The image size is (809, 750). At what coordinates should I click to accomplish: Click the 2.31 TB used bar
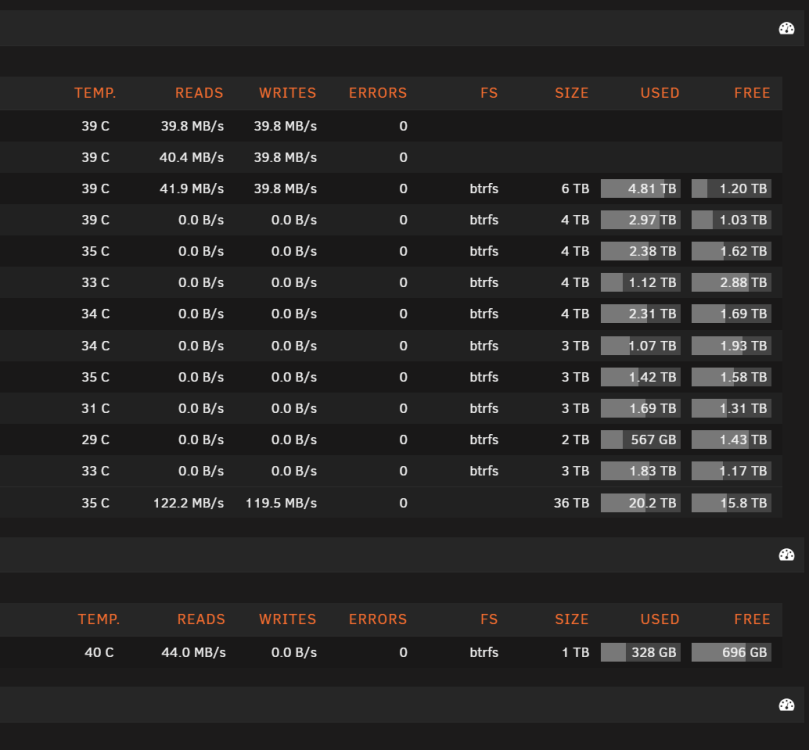tap(641, 314)
